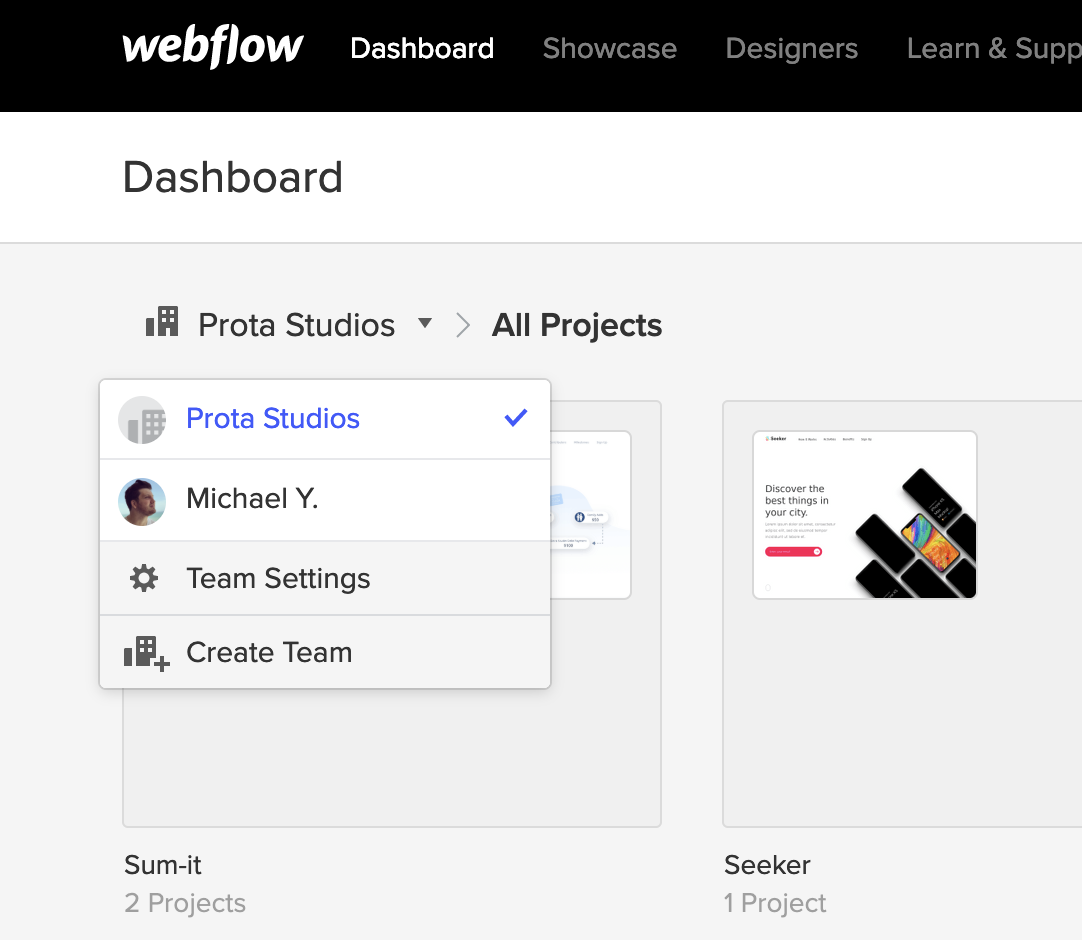This screenshot has width=1082, height=940.
Task: Collapse the team dropdown arrow
Action: tap(425, 323)
